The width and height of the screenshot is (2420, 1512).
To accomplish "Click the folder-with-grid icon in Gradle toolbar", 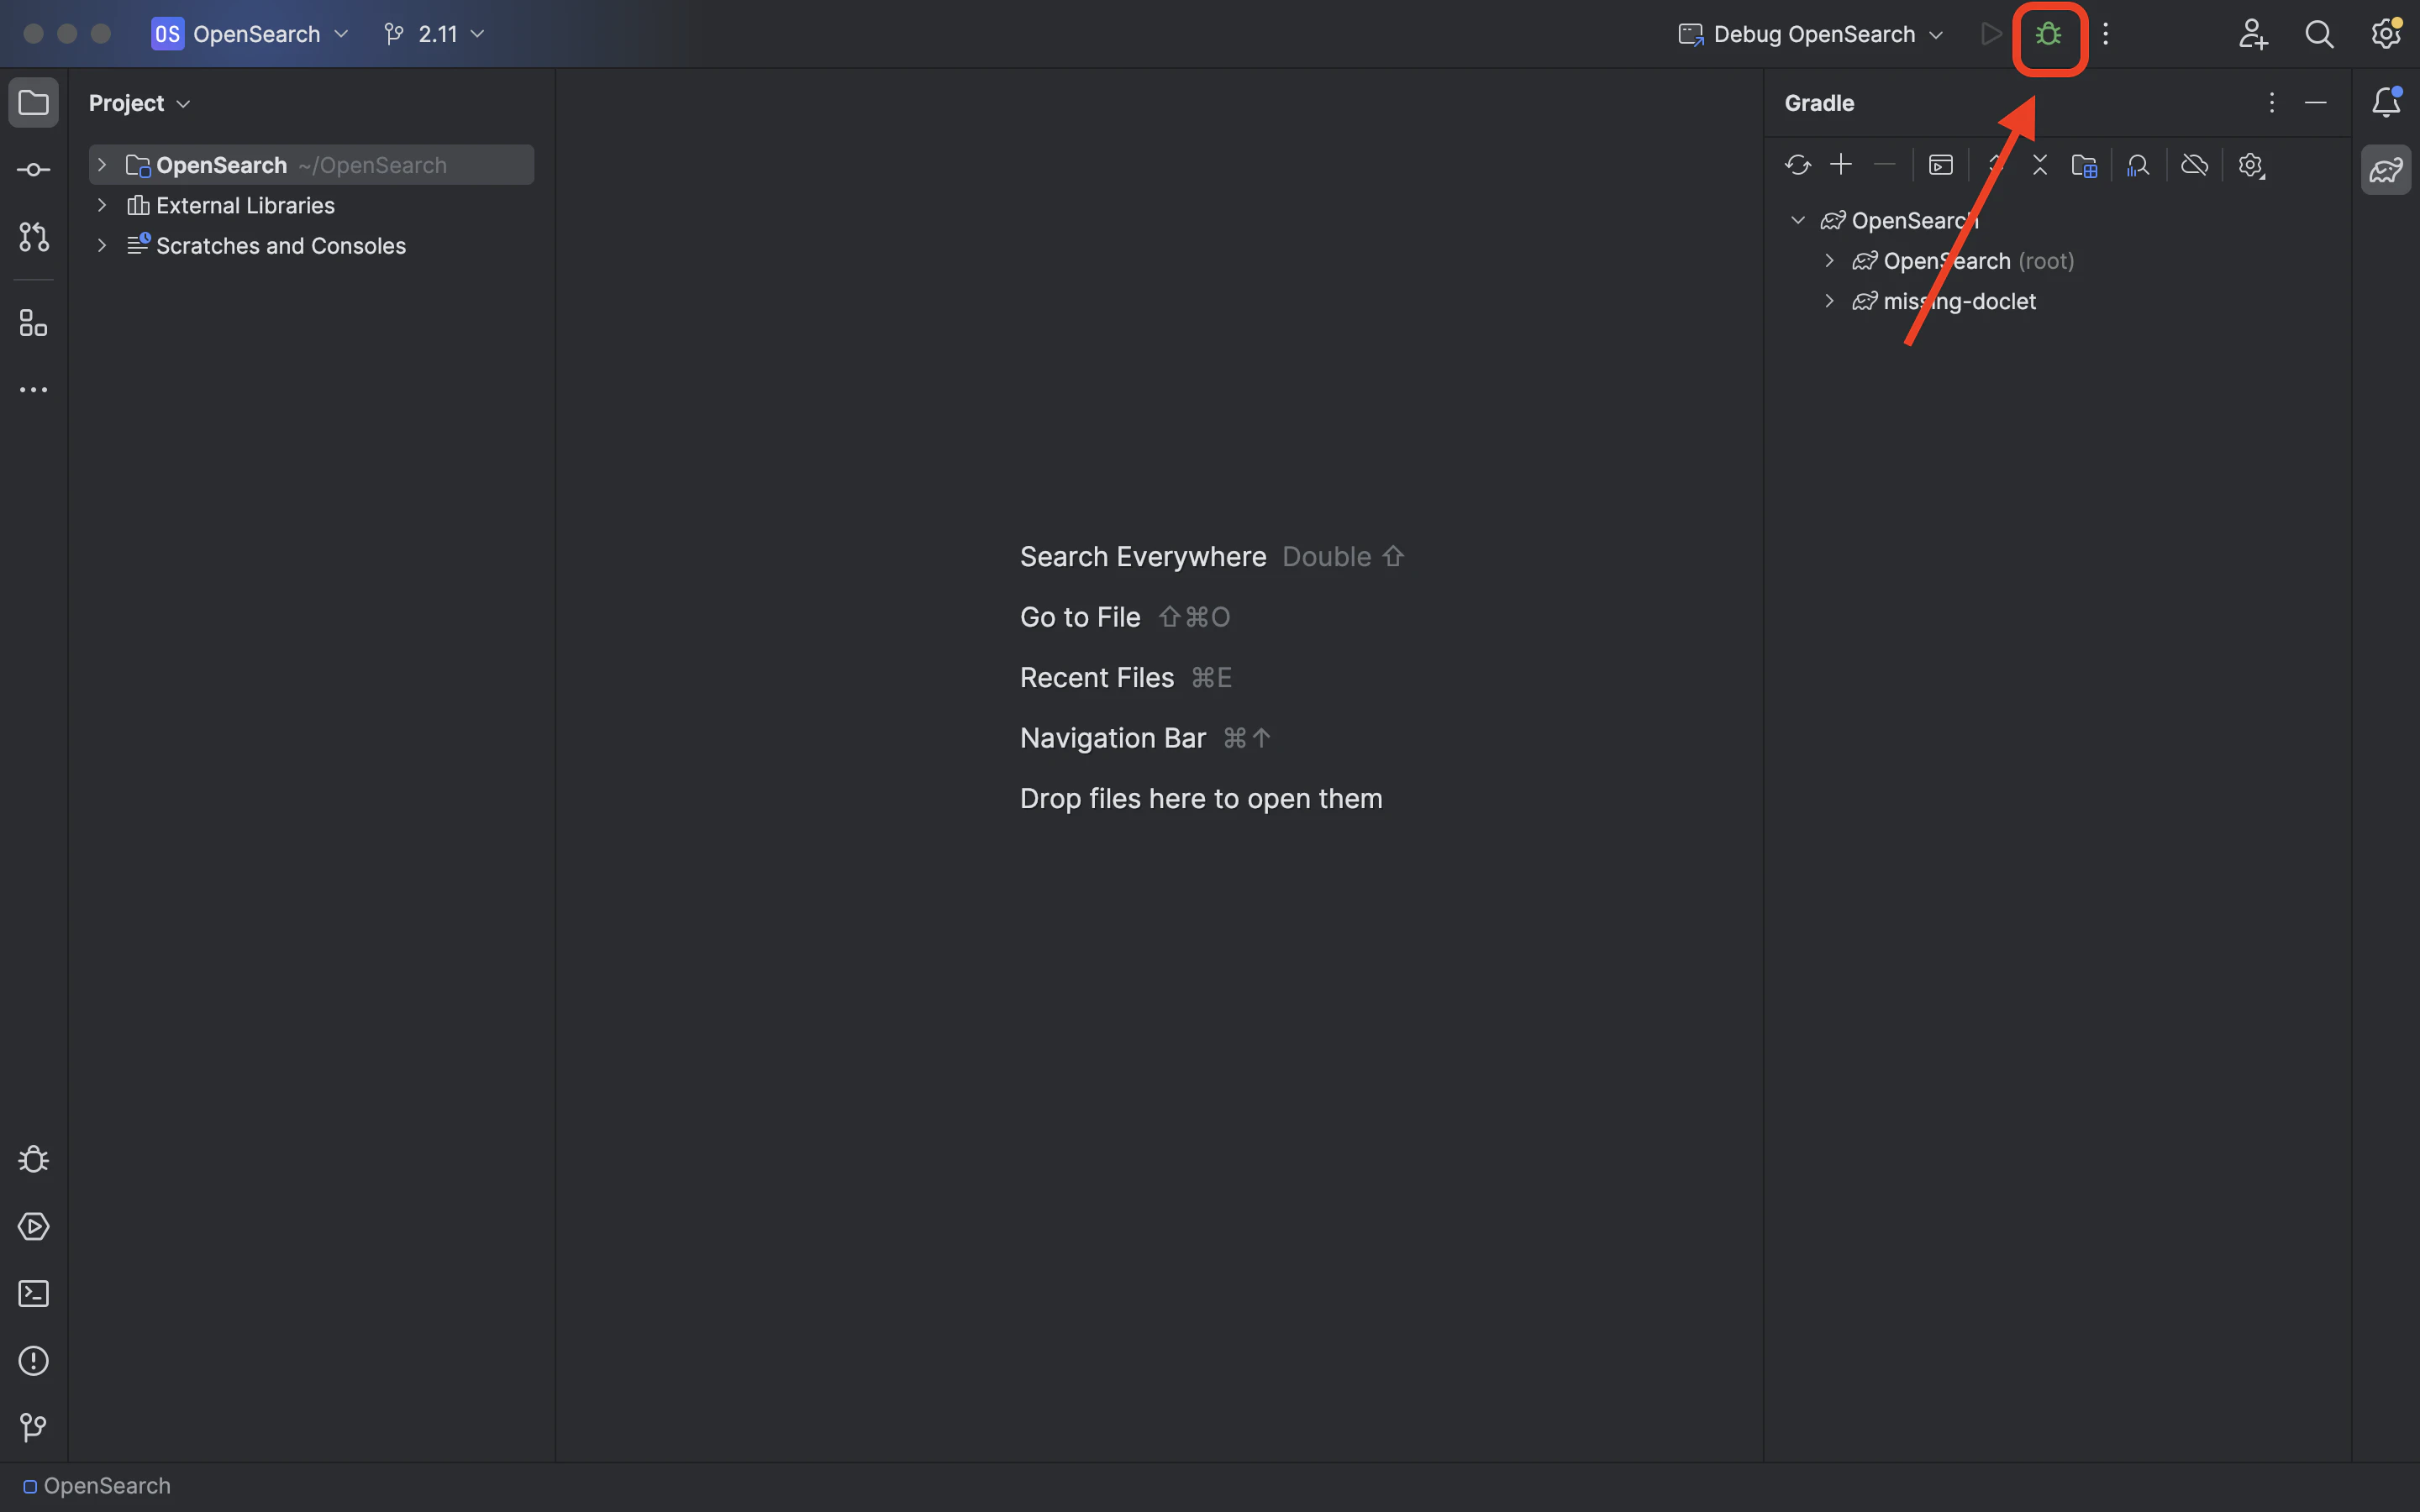I will [2084, 165].
